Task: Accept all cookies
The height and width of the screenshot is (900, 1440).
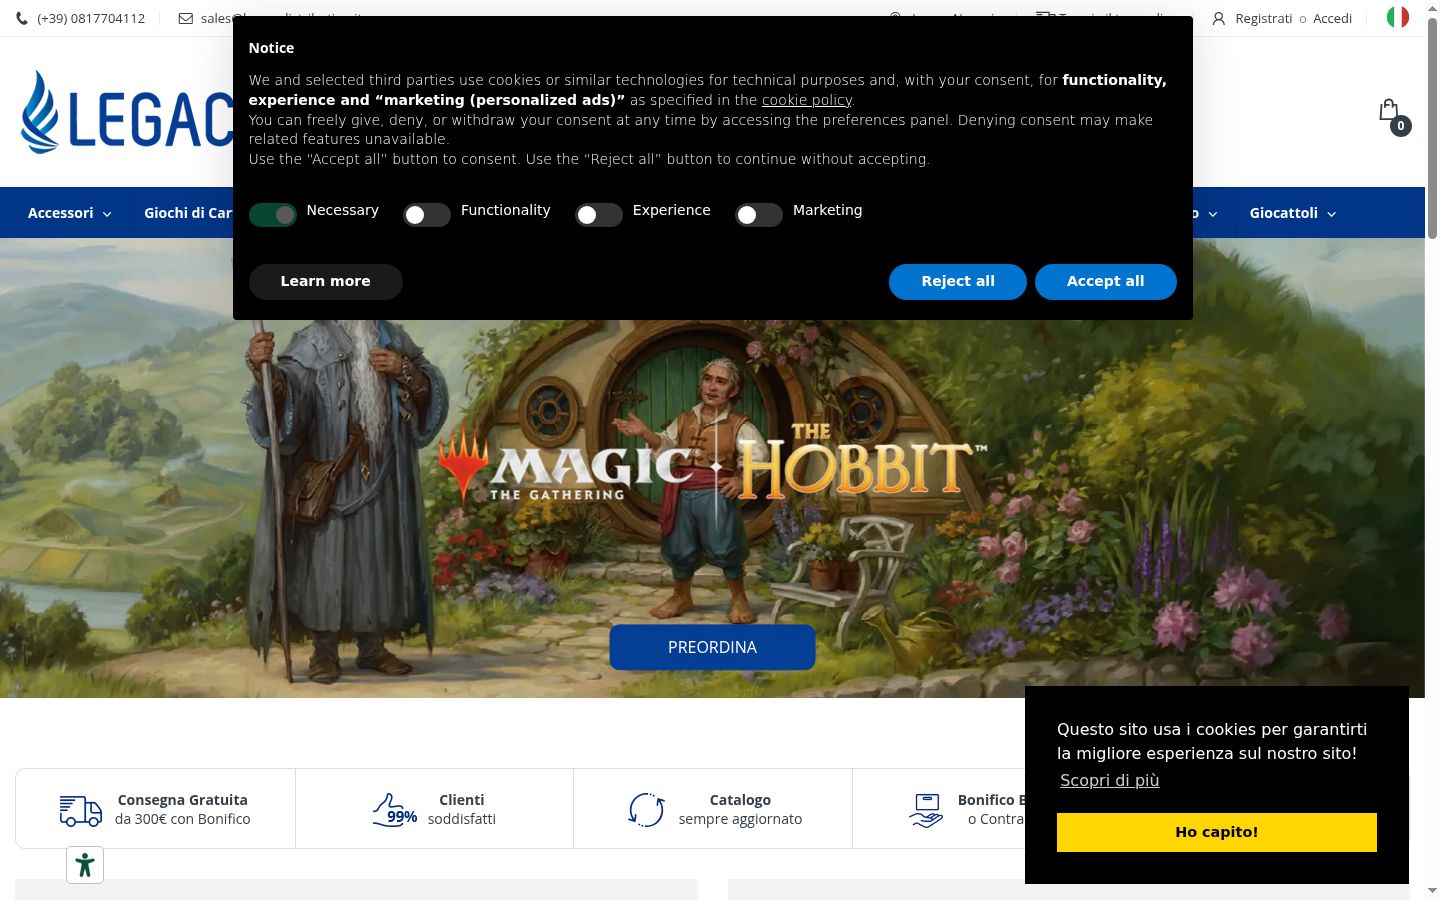Action: pos(1106,282)
